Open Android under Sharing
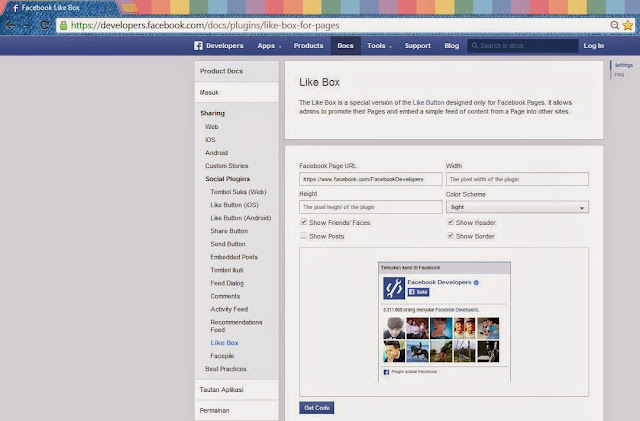This screenshot has height=421, width=640. (x=216, y=153)
